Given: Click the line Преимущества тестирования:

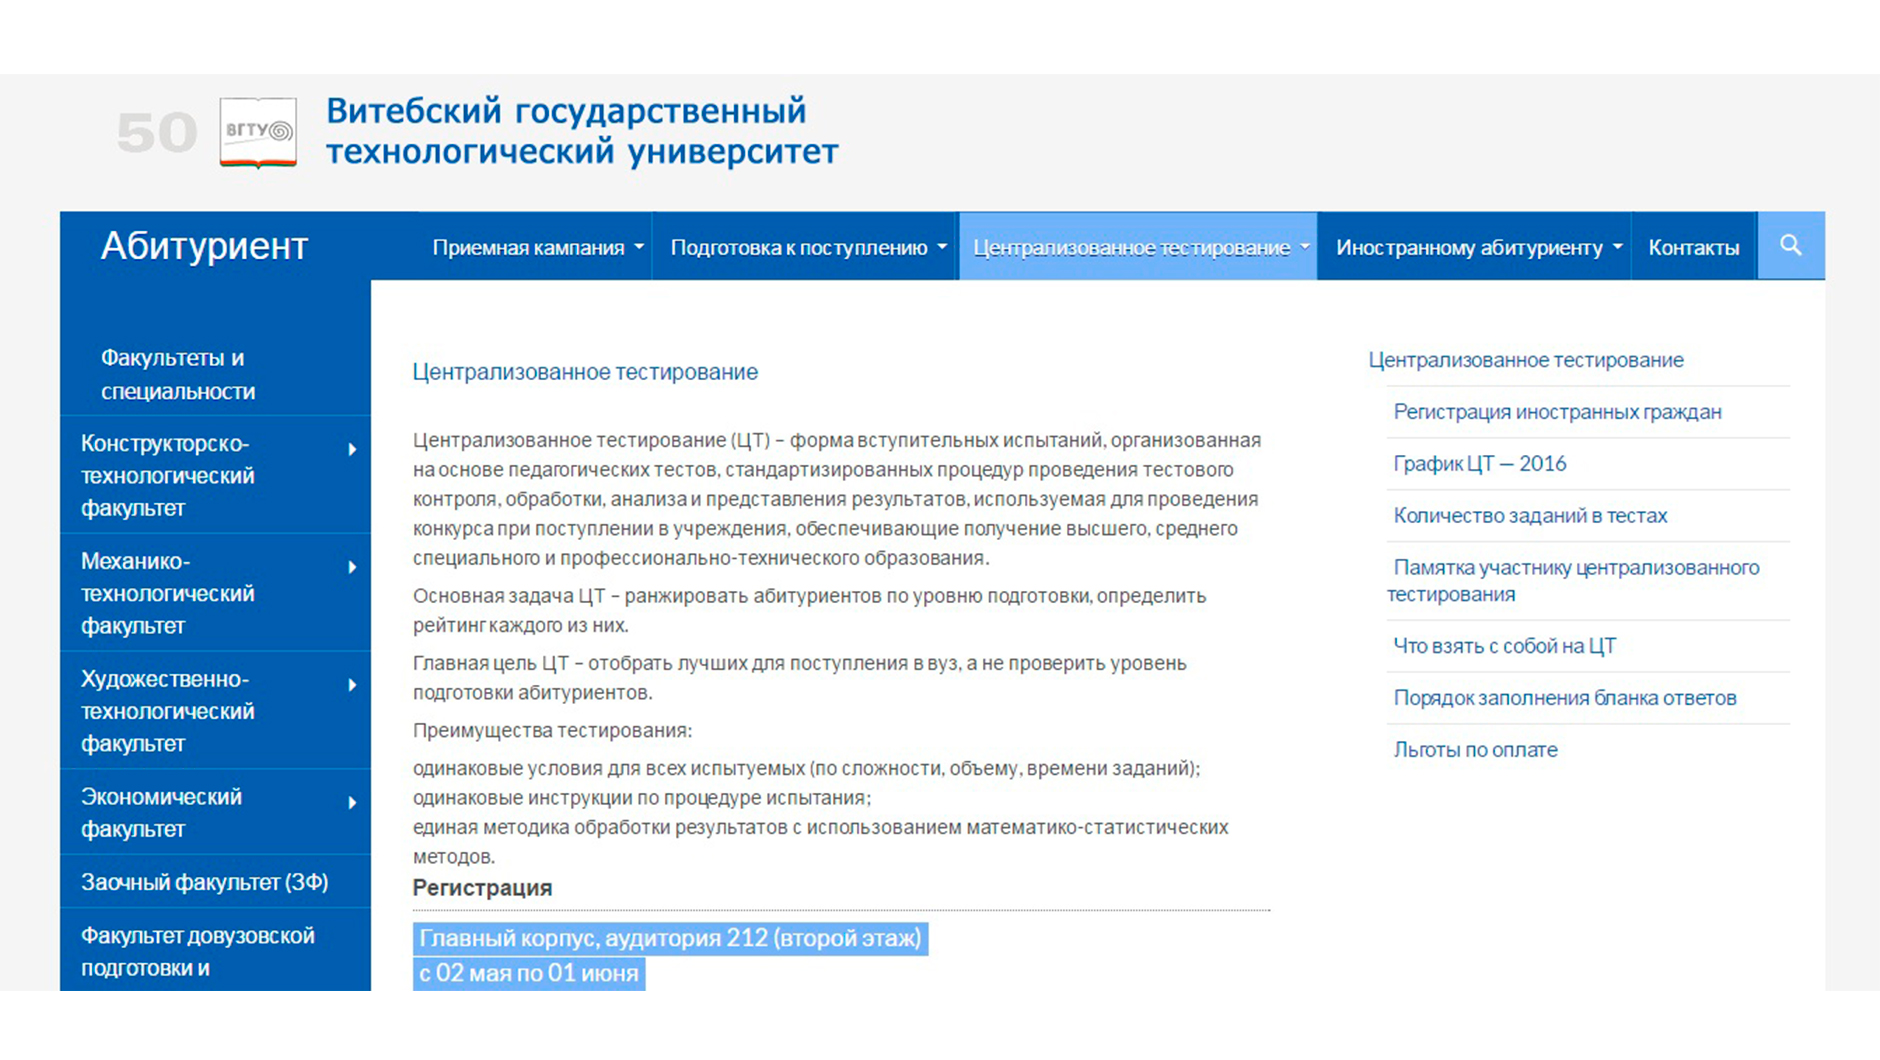Looking at the screenshot, I should coord(552,731).
